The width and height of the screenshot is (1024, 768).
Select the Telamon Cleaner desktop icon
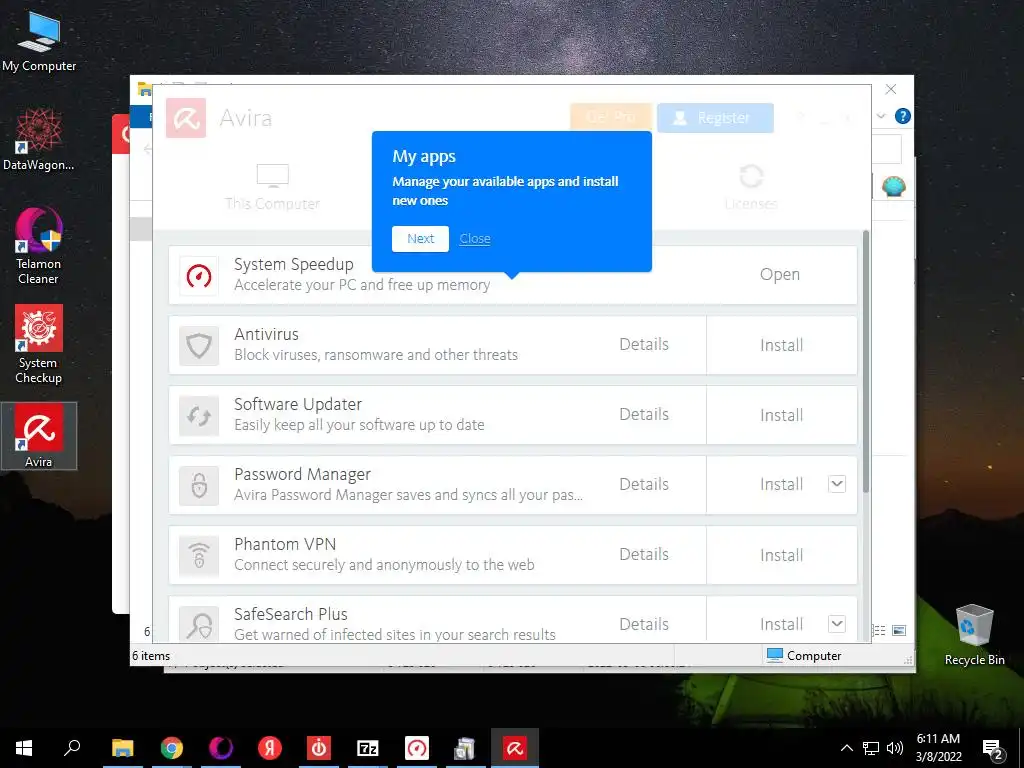tap(39, 246)
